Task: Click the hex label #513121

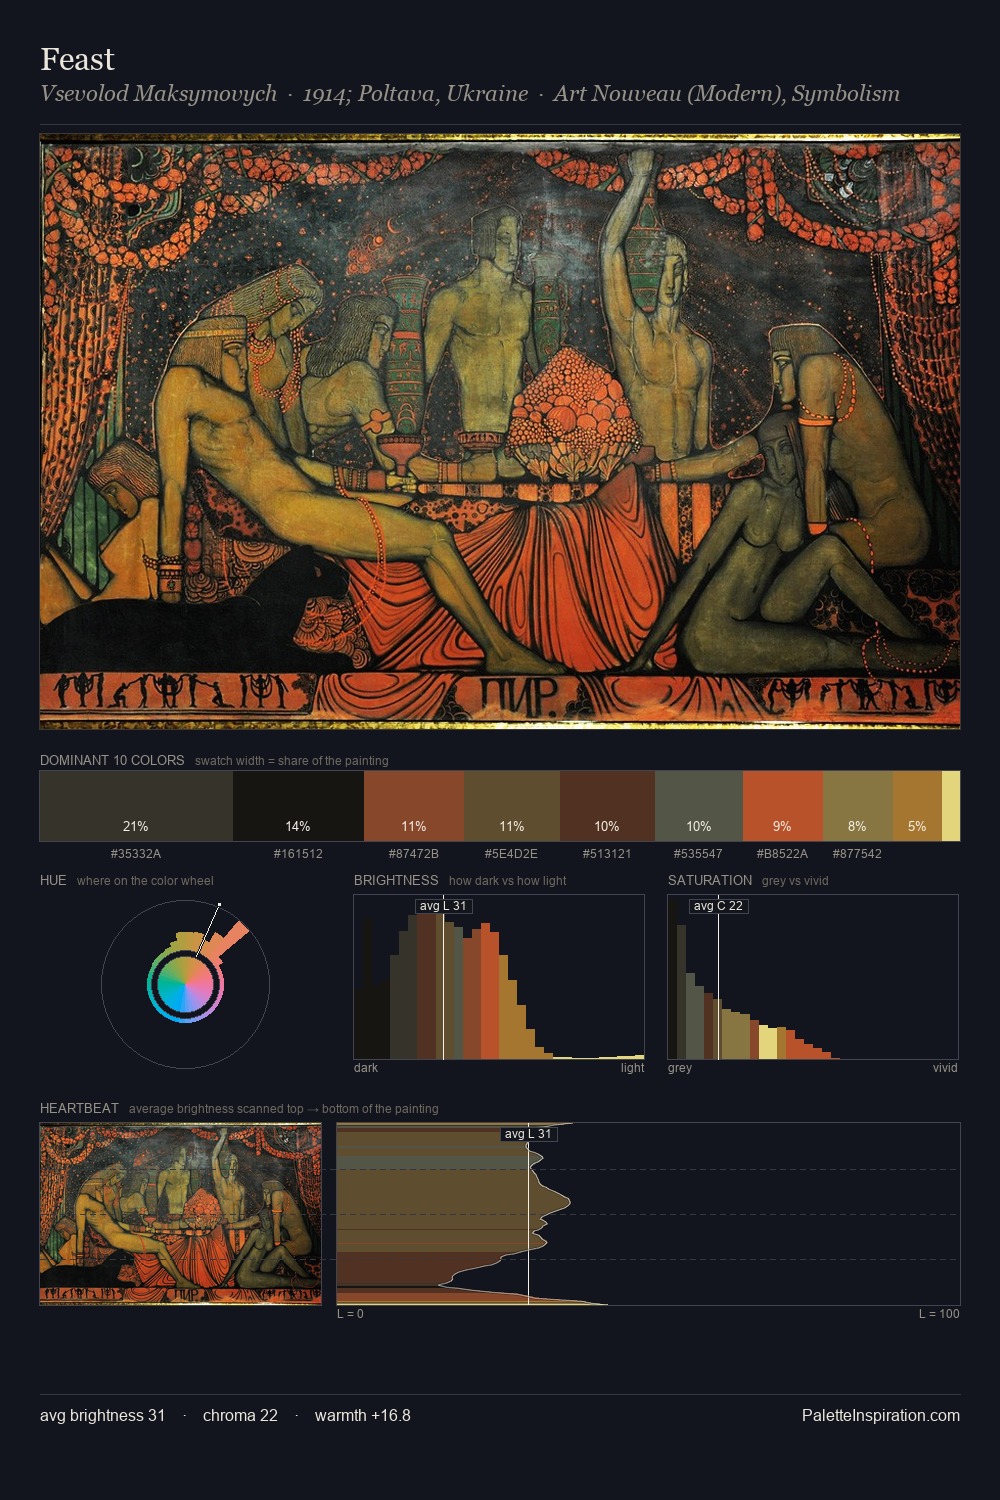Action: tap(607, 854)
